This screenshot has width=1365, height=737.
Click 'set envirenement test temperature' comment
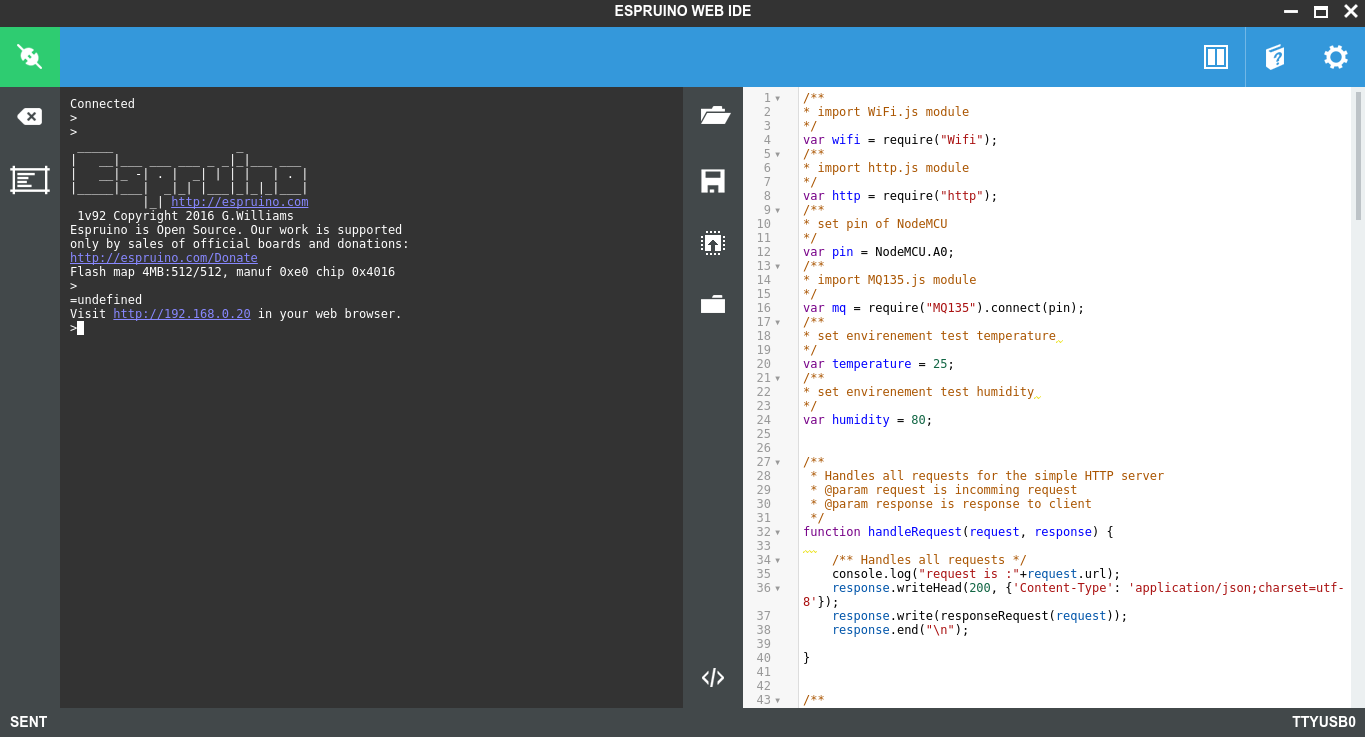point(929,336)
